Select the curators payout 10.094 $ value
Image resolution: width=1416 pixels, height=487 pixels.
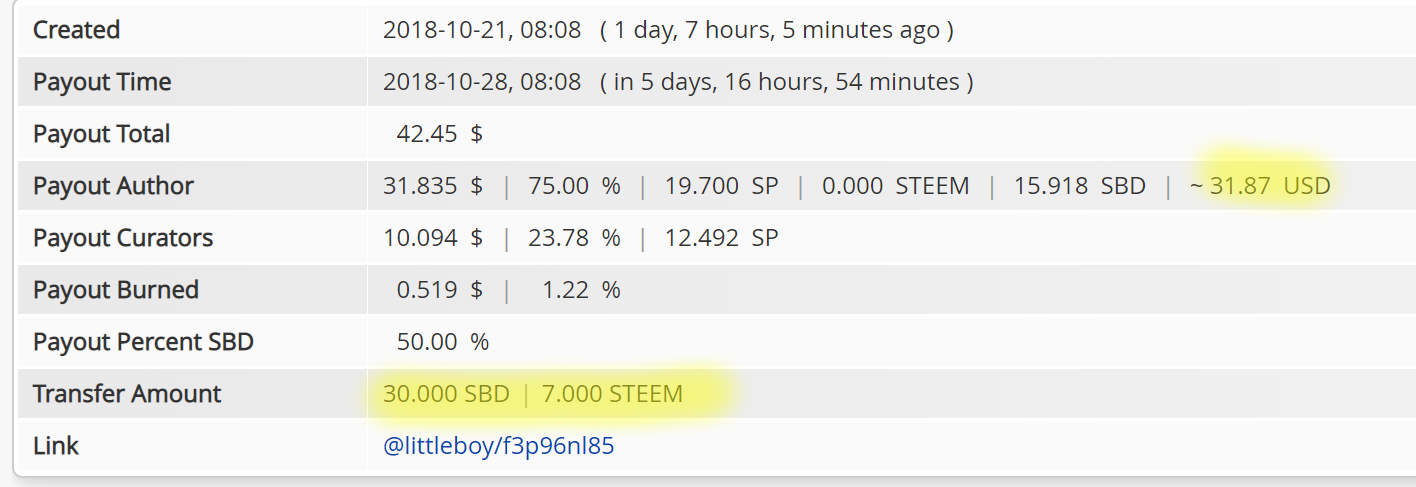click(x=433, y=238)
